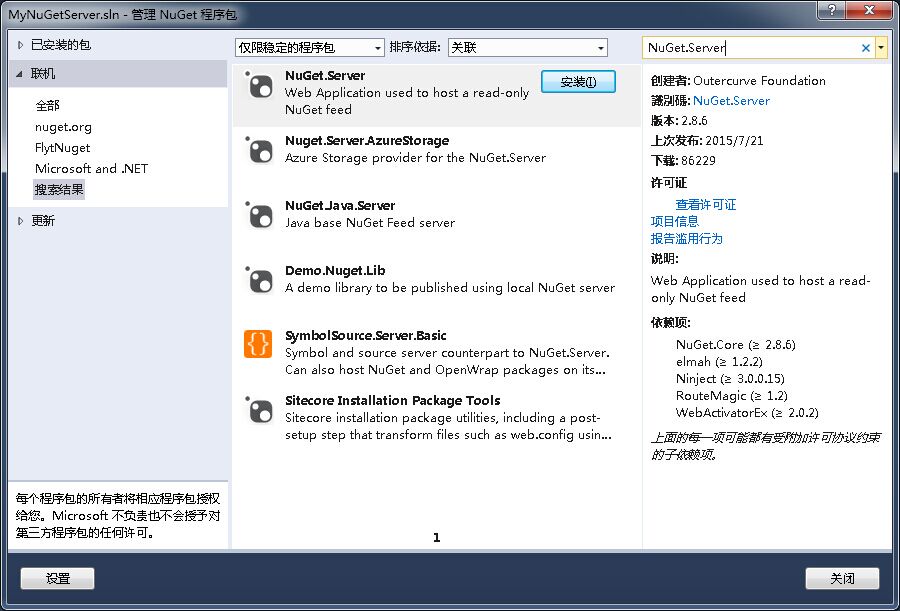Select the nuget.org source

pos(63,127)
